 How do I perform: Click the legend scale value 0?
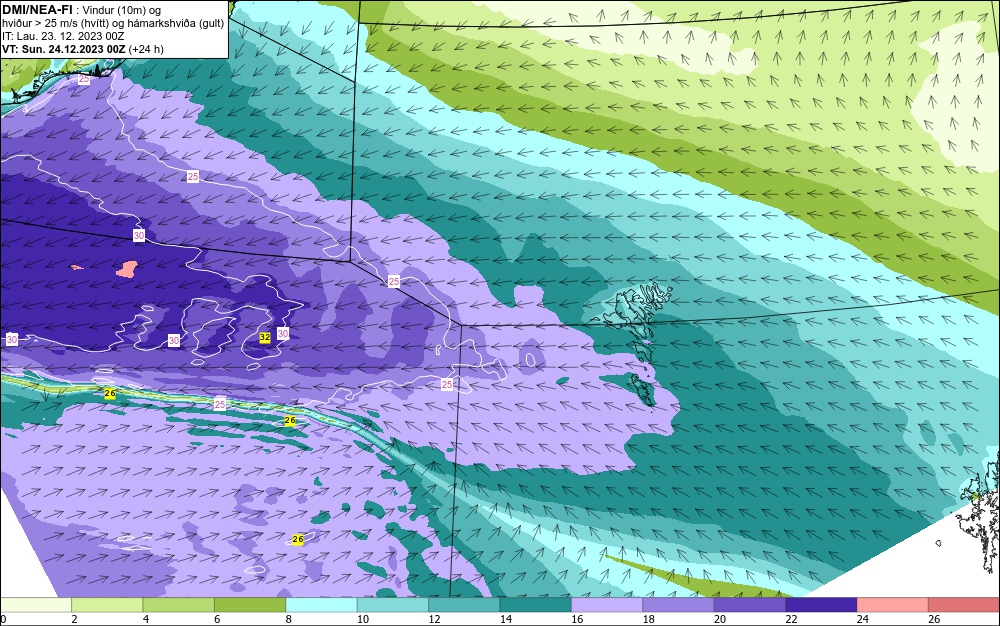point(3,619)
